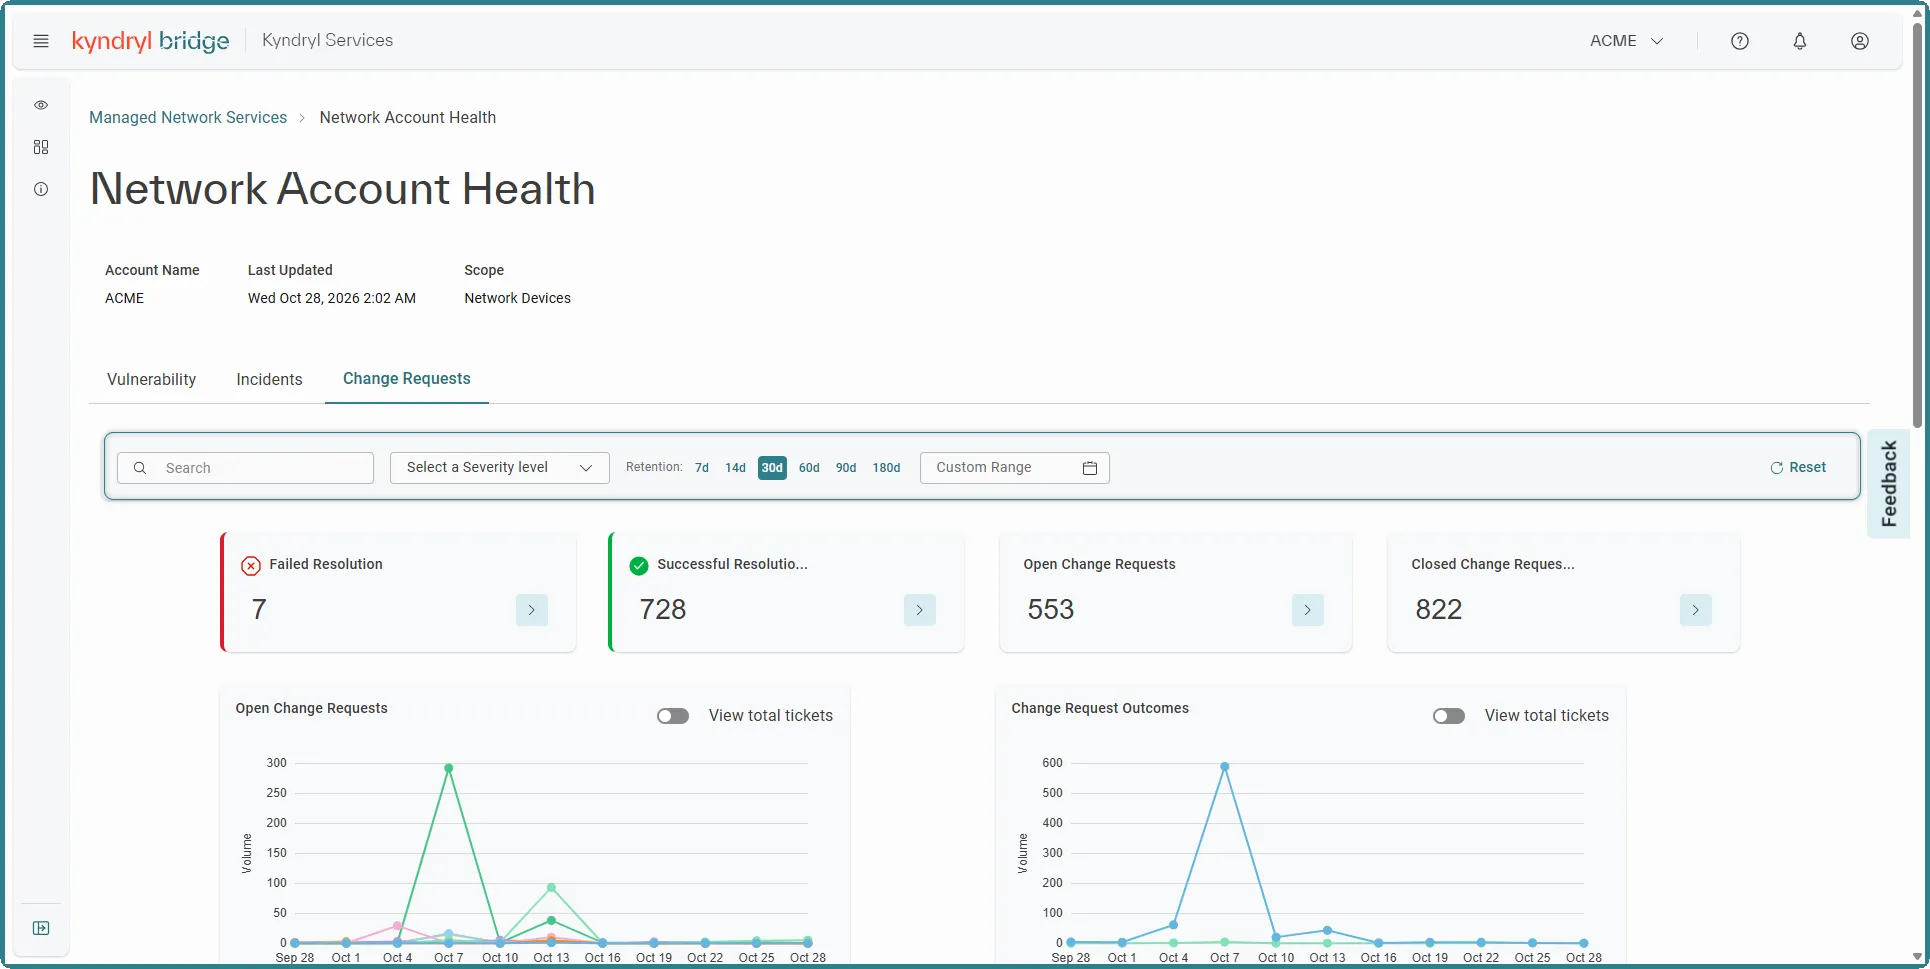Expand the Failed Resolution card arrow

[532, 610]
